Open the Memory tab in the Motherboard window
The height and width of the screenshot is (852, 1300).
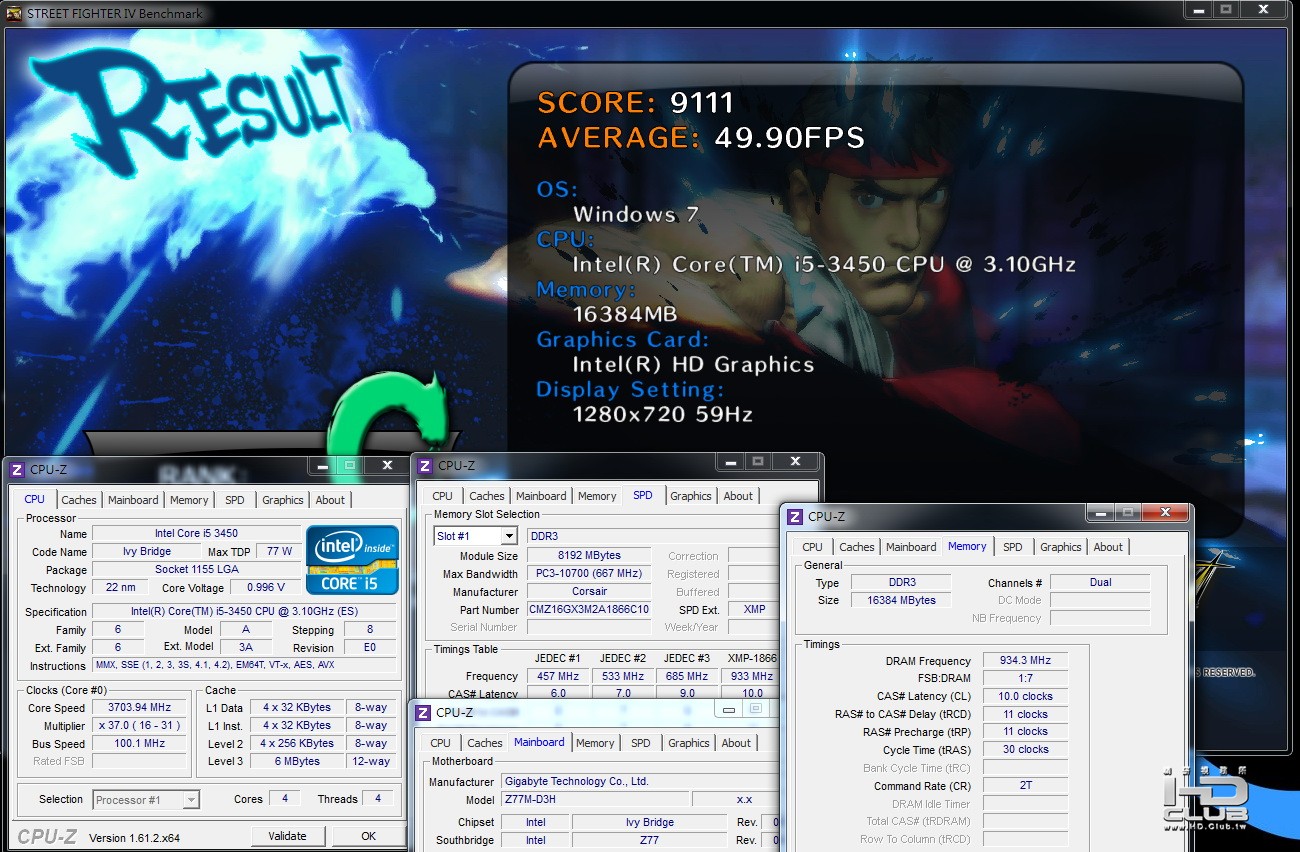point(595,743)
